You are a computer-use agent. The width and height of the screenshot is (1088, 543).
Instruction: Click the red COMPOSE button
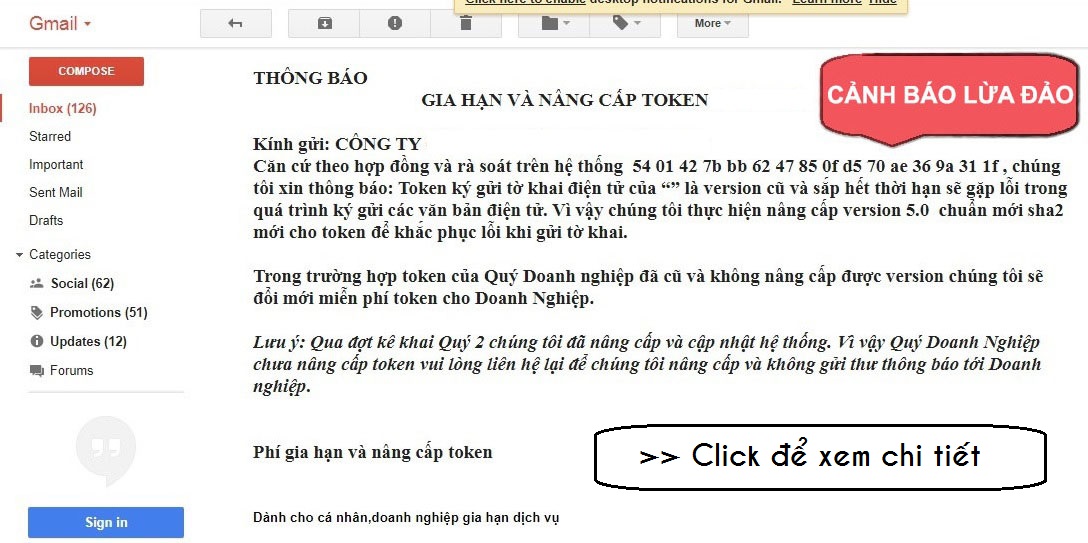pyautogui.click(x=86, y=71)
